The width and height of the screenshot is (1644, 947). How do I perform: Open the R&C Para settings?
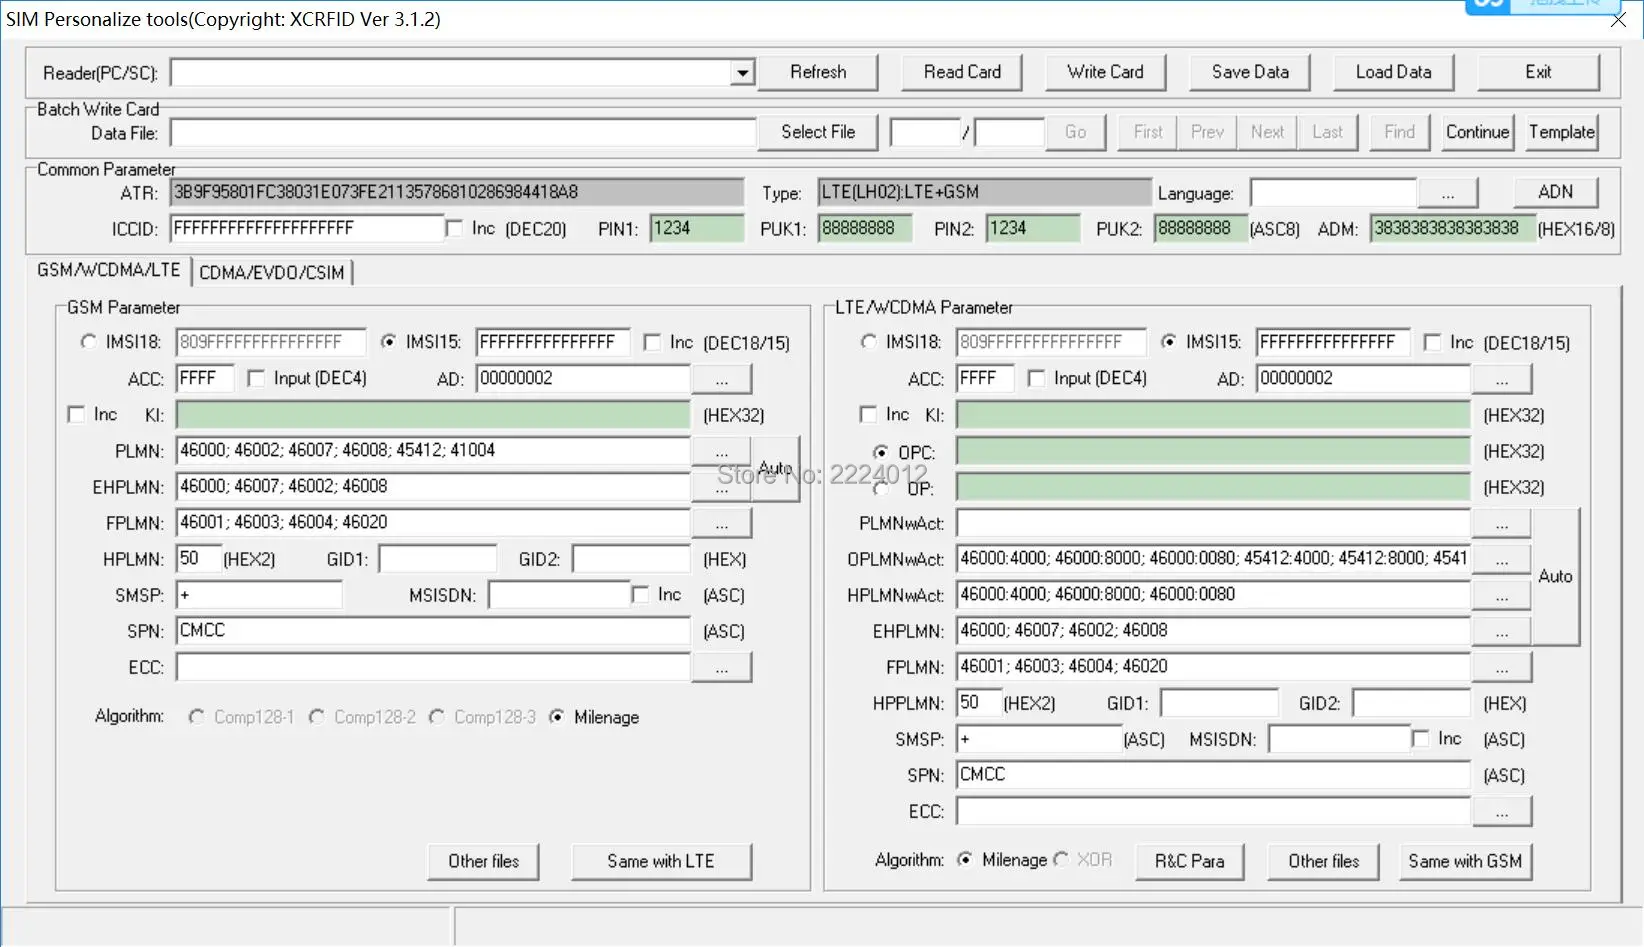1189,861
